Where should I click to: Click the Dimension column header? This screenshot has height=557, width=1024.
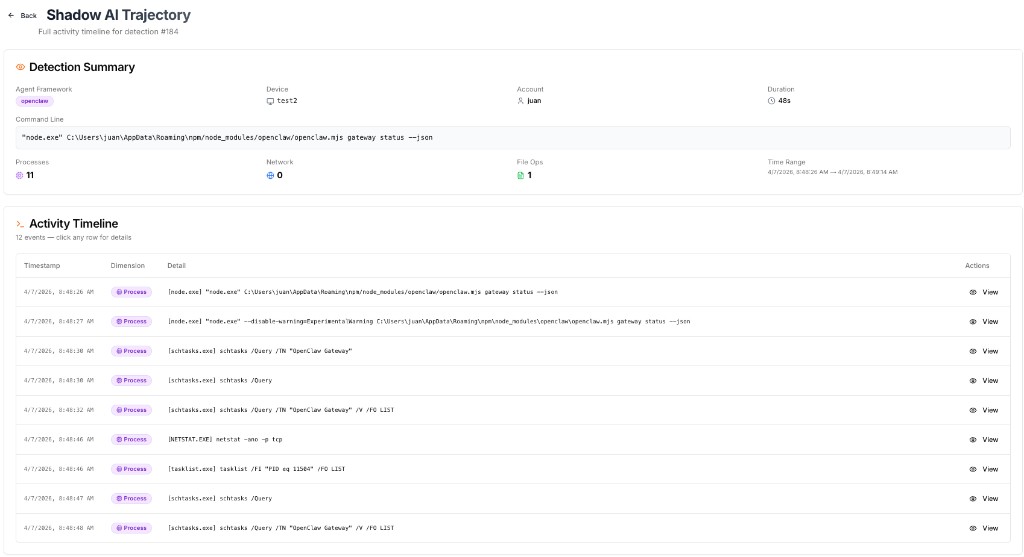pos(128,266)
